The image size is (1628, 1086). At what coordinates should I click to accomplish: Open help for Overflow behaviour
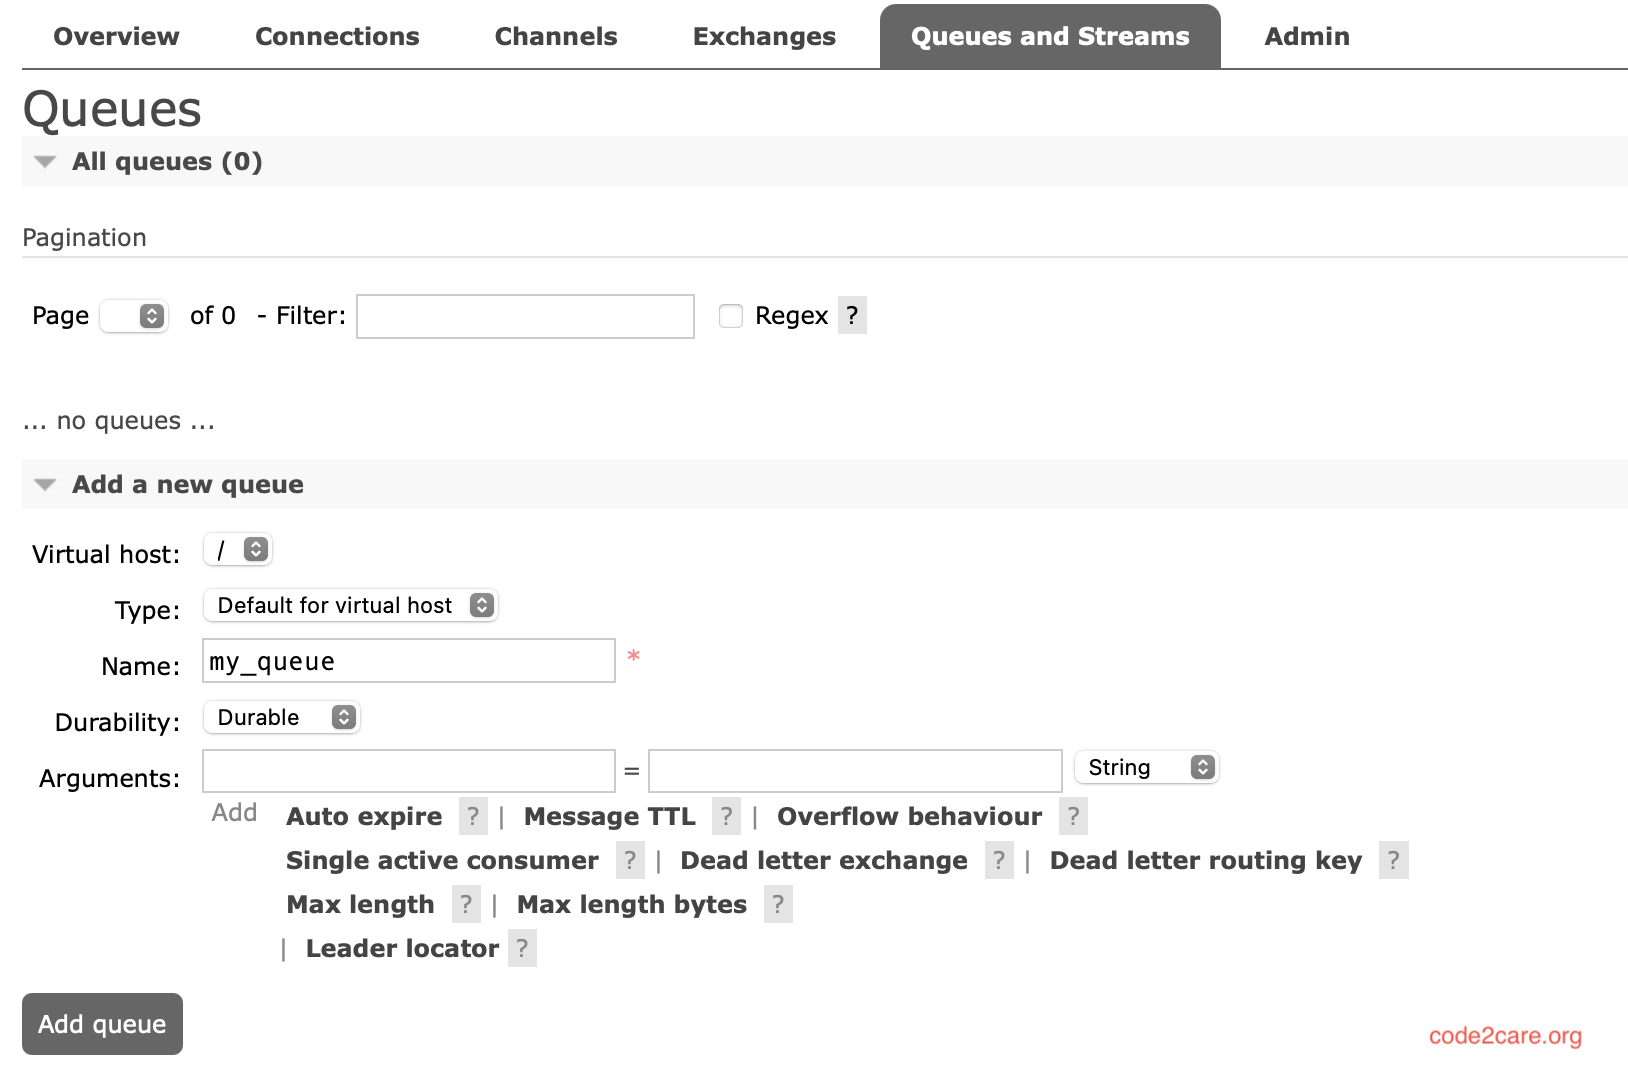click(1072, 816)
